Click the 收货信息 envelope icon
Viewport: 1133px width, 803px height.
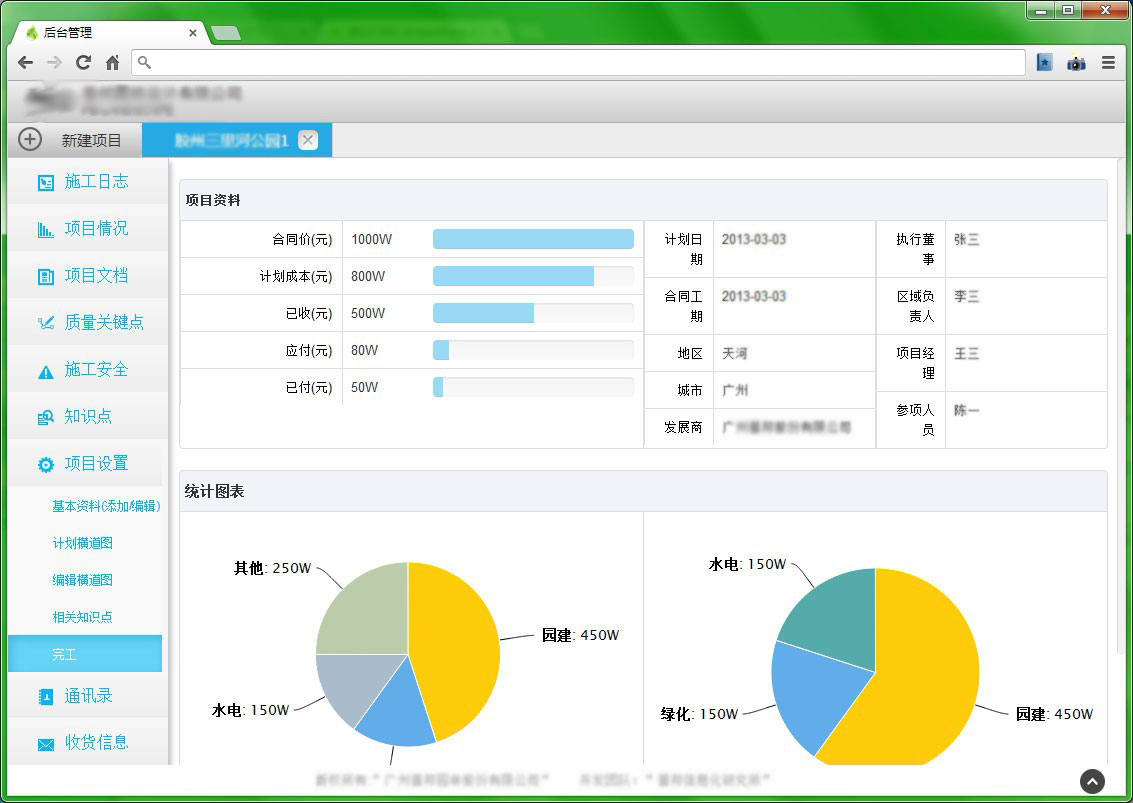pyautogui.click(x=46, y=743)
